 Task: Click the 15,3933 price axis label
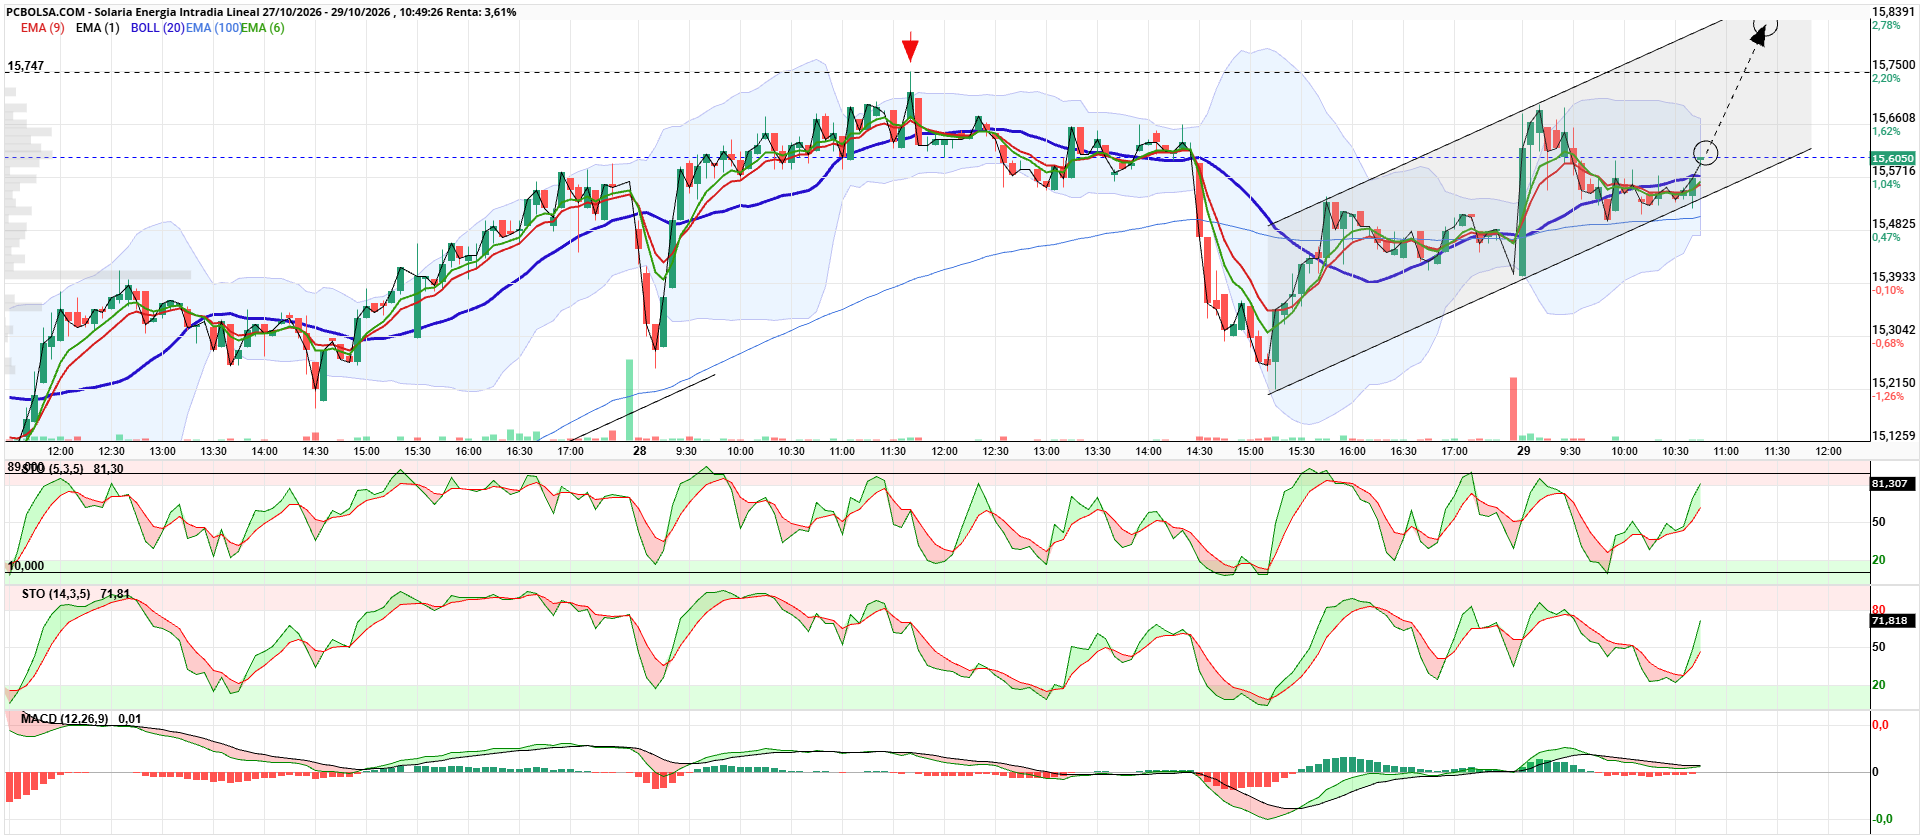click(x=1893, y=277)
